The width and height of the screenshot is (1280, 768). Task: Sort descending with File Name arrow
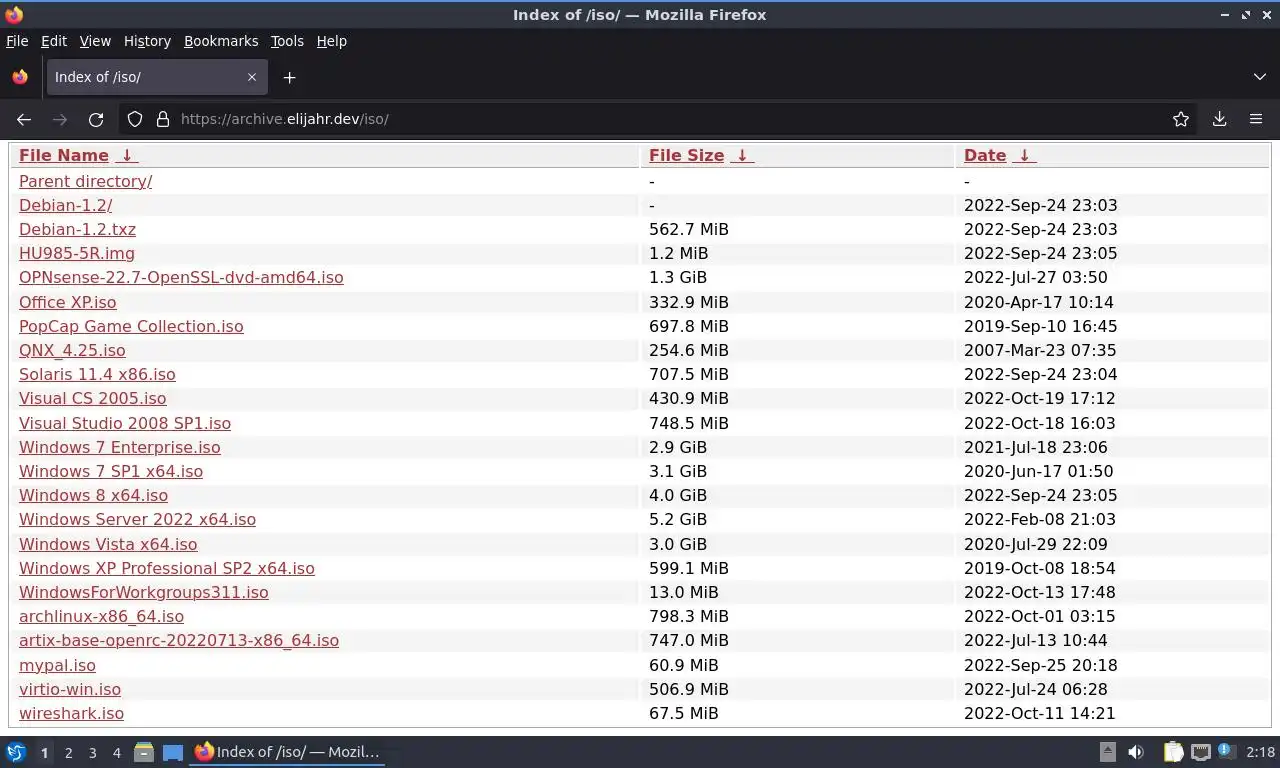point(126,155)
